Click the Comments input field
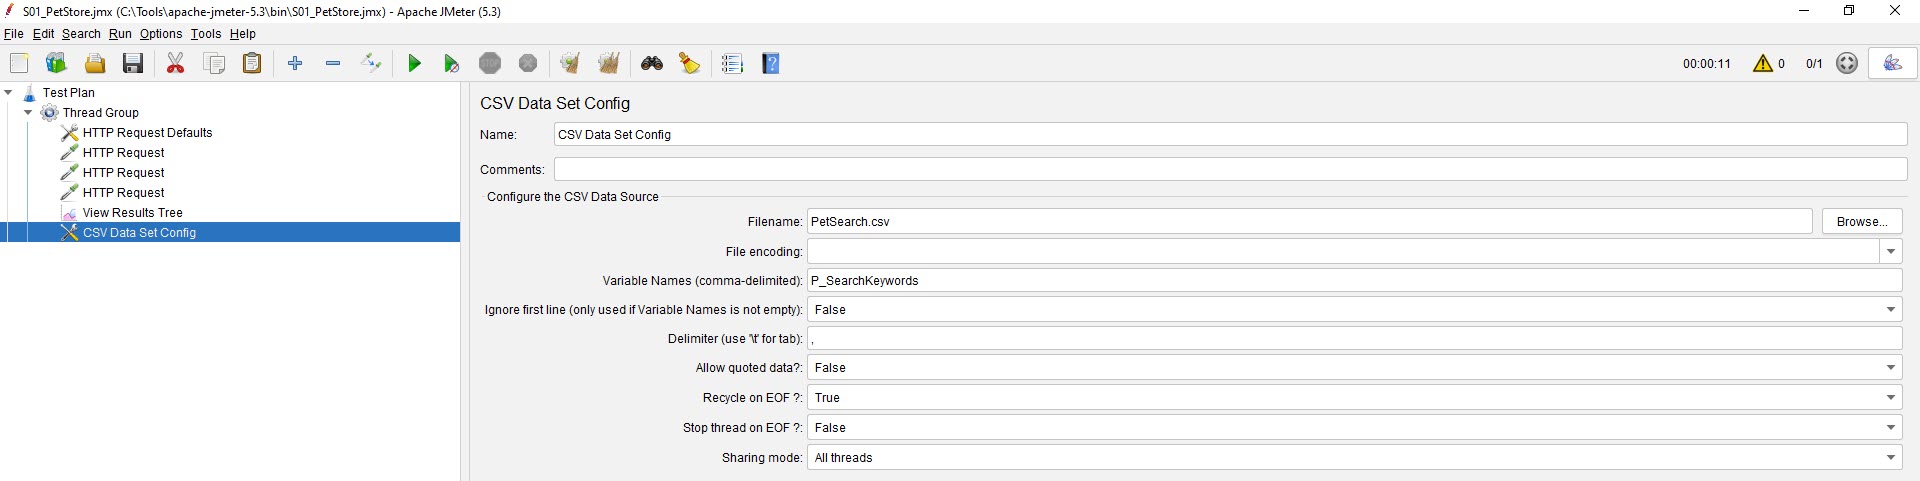 (1230, 169)
